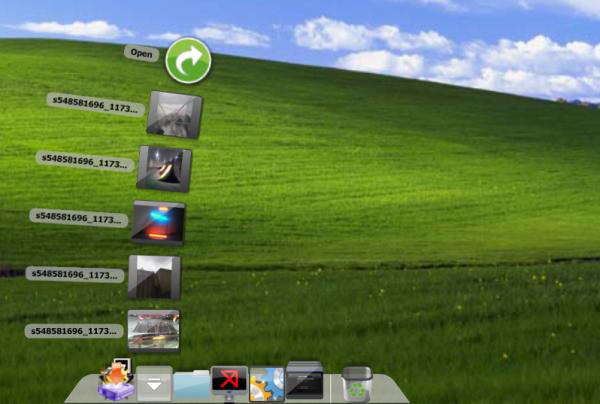Collapse the stack using the down-arrow dock icon

pyautogui.click(x=154, y=384)
